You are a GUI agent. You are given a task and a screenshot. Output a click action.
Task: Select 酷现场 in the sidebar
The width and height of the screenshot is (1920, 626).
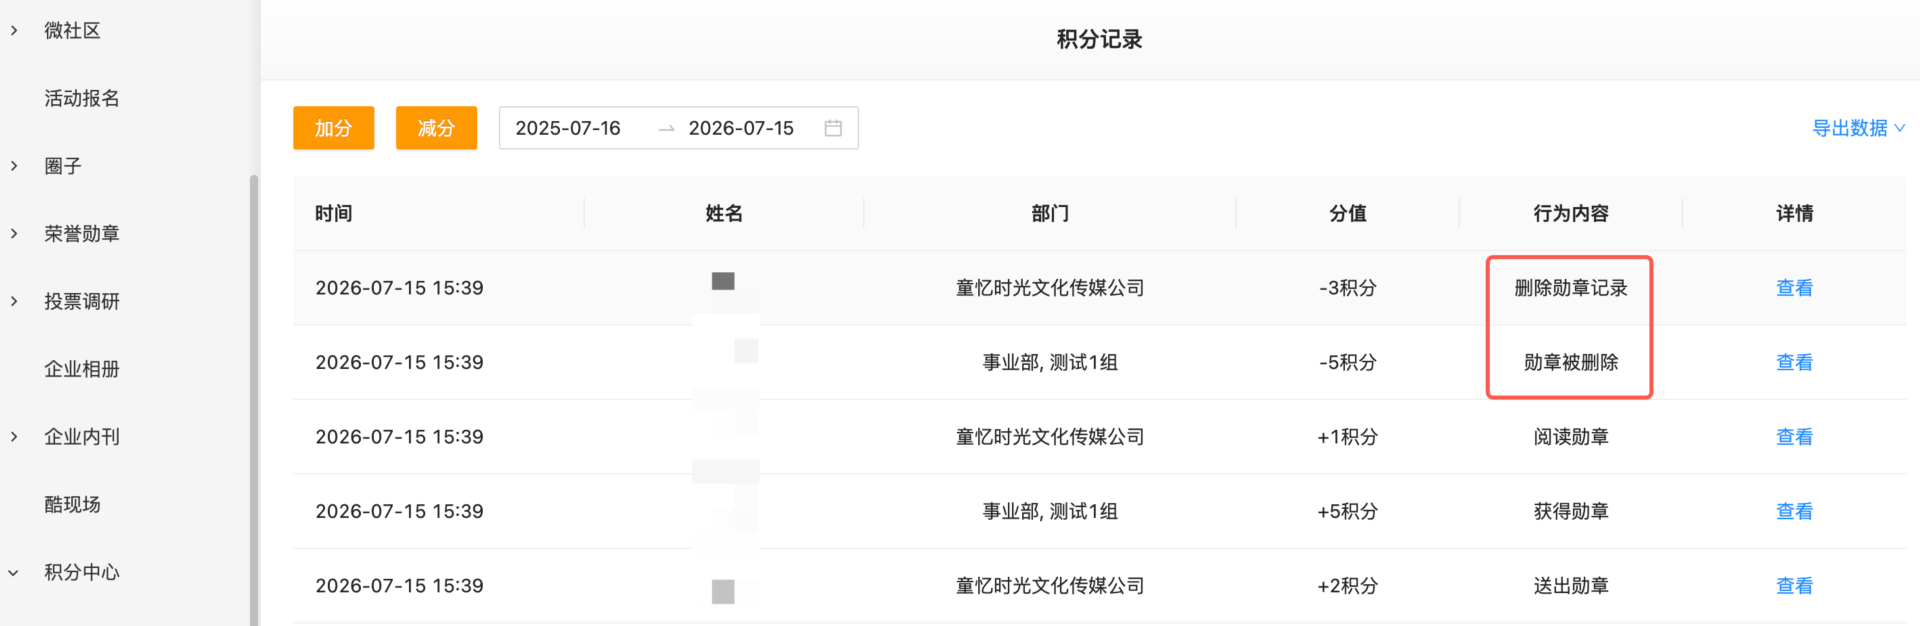pos(72,504)
